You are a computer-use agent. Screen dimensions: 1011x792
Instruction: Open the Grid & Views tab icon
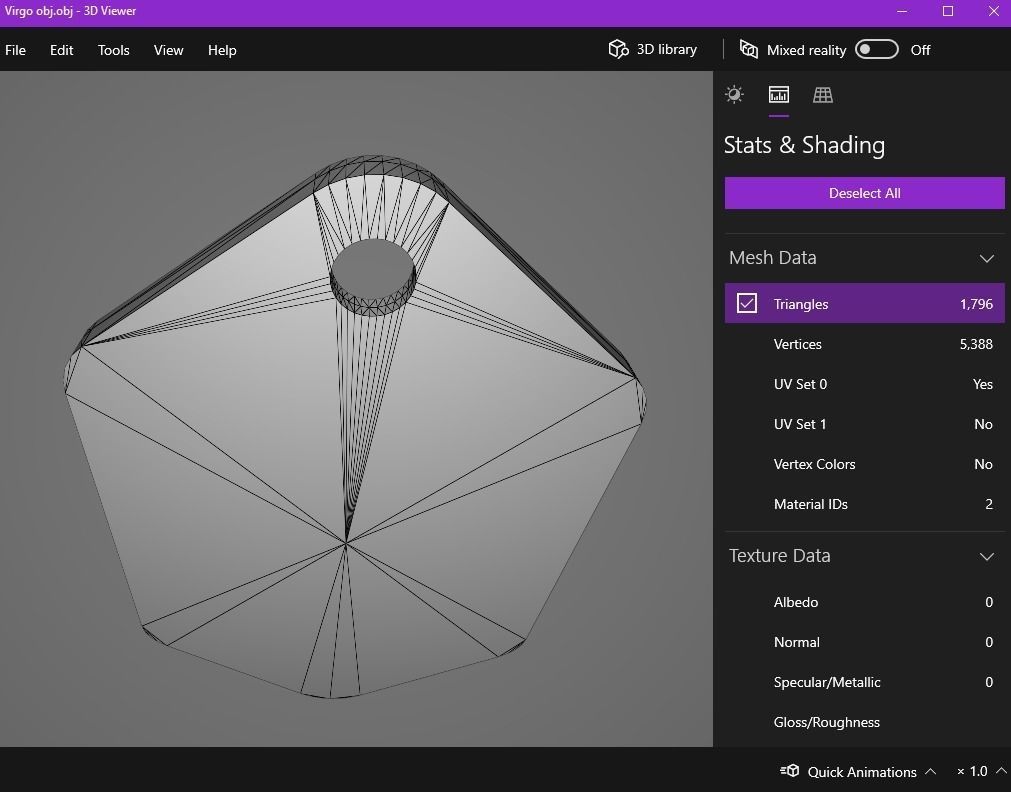tap(822, 95)
